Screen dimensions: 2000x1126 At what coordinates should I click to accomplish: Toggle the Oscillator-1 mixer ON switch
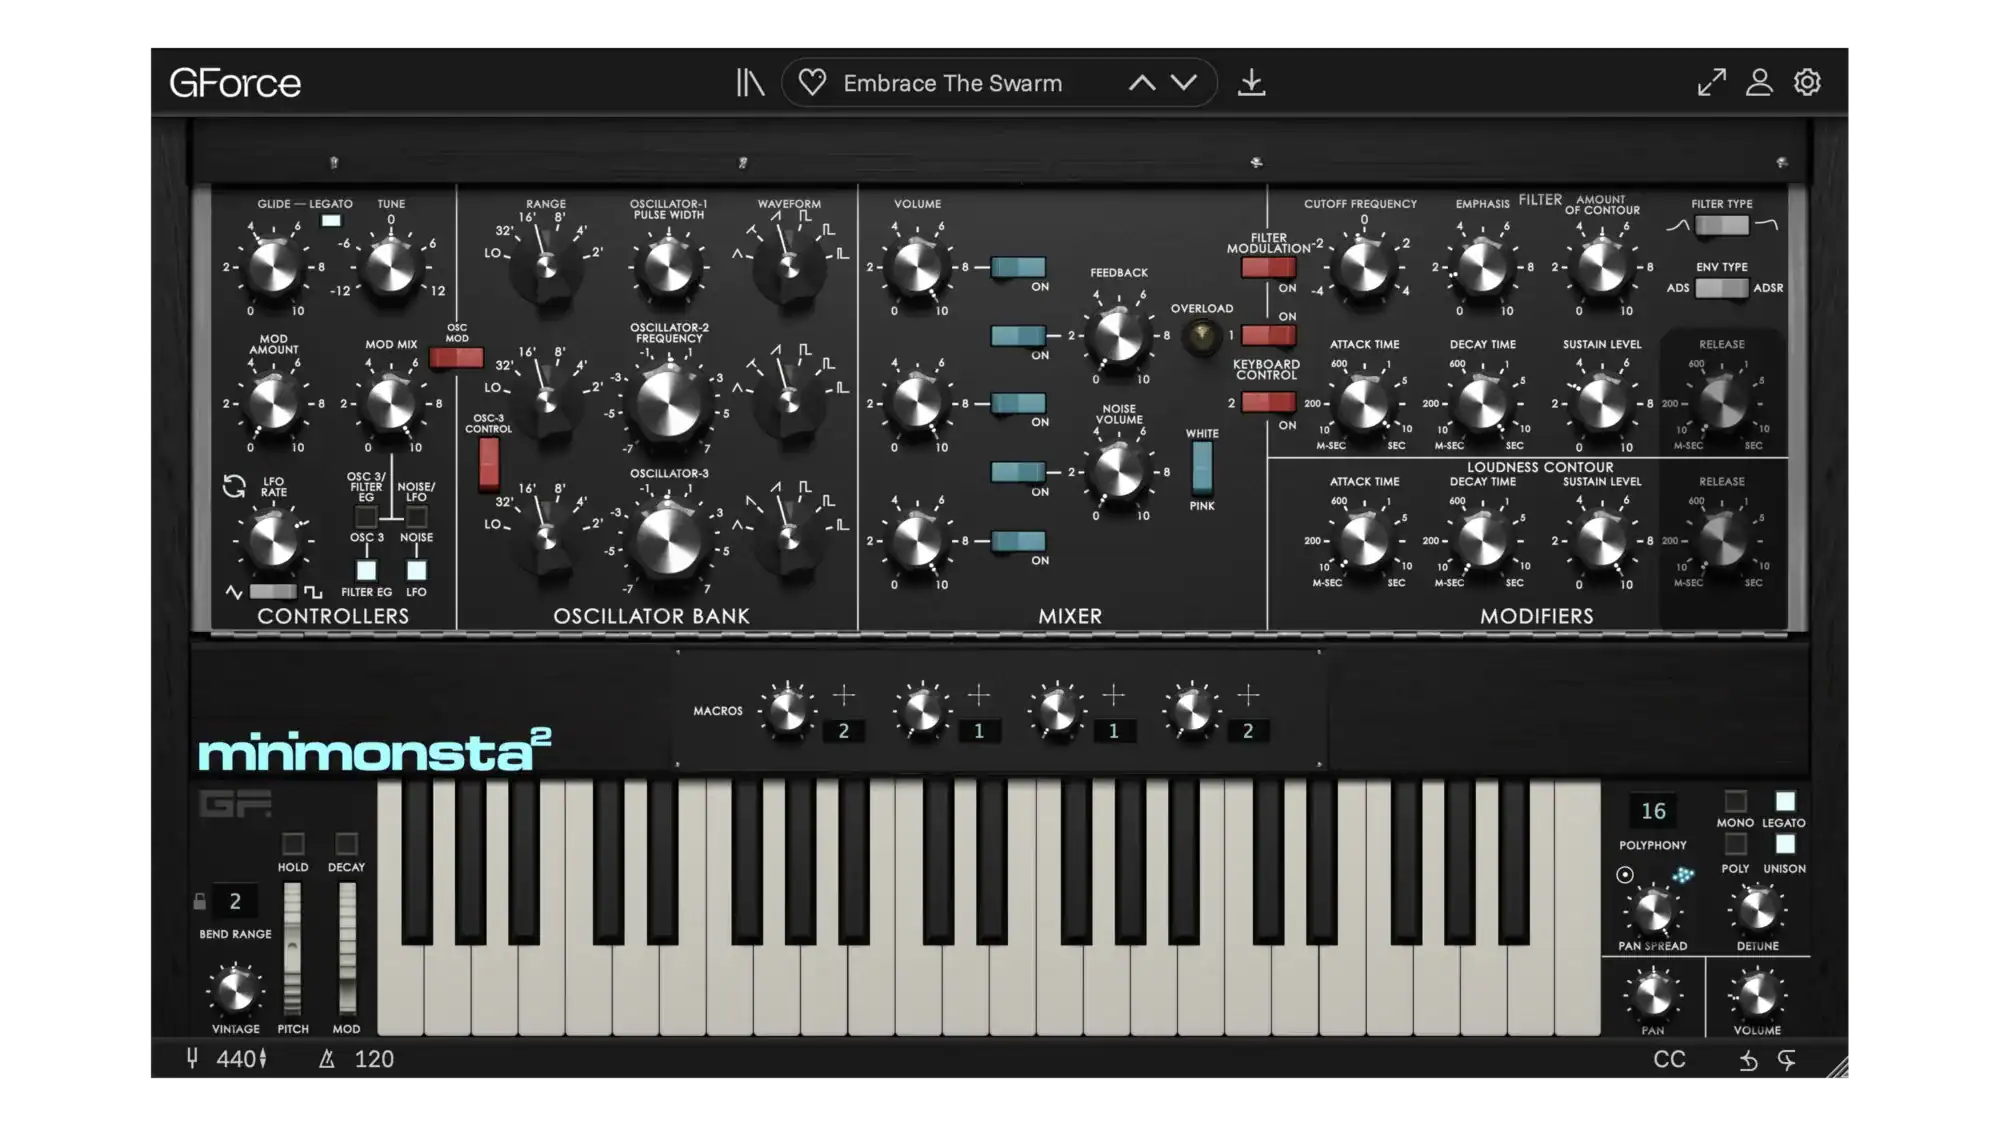click(1018, 267)
